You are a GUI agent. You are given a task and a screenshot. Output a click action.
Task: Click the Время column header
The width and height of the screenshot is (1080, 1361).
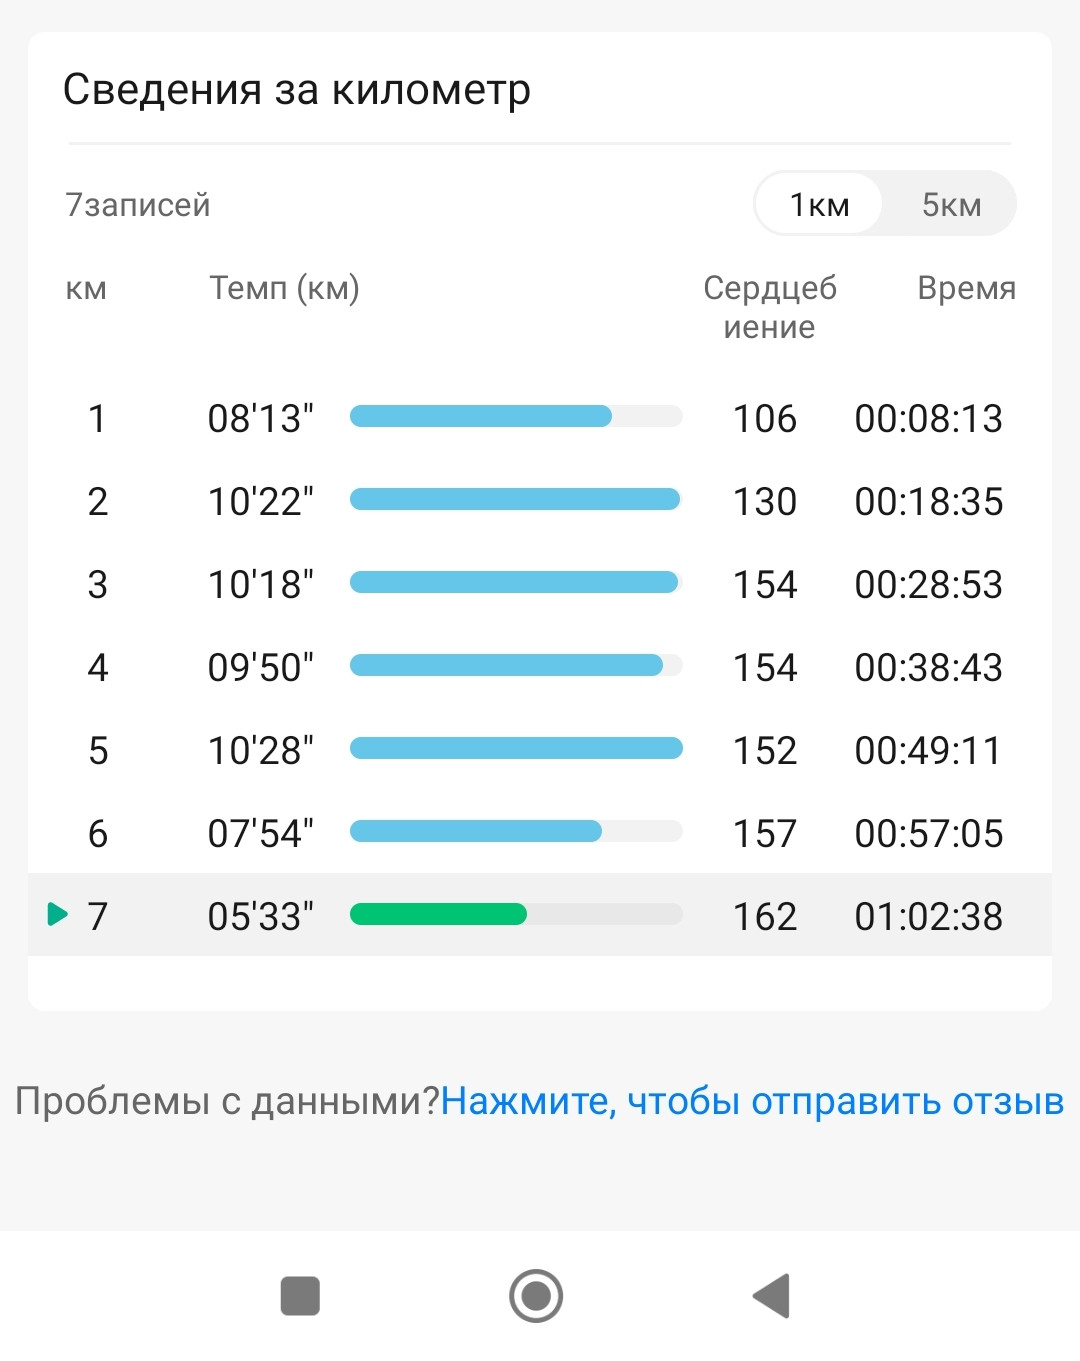[966, 288]
